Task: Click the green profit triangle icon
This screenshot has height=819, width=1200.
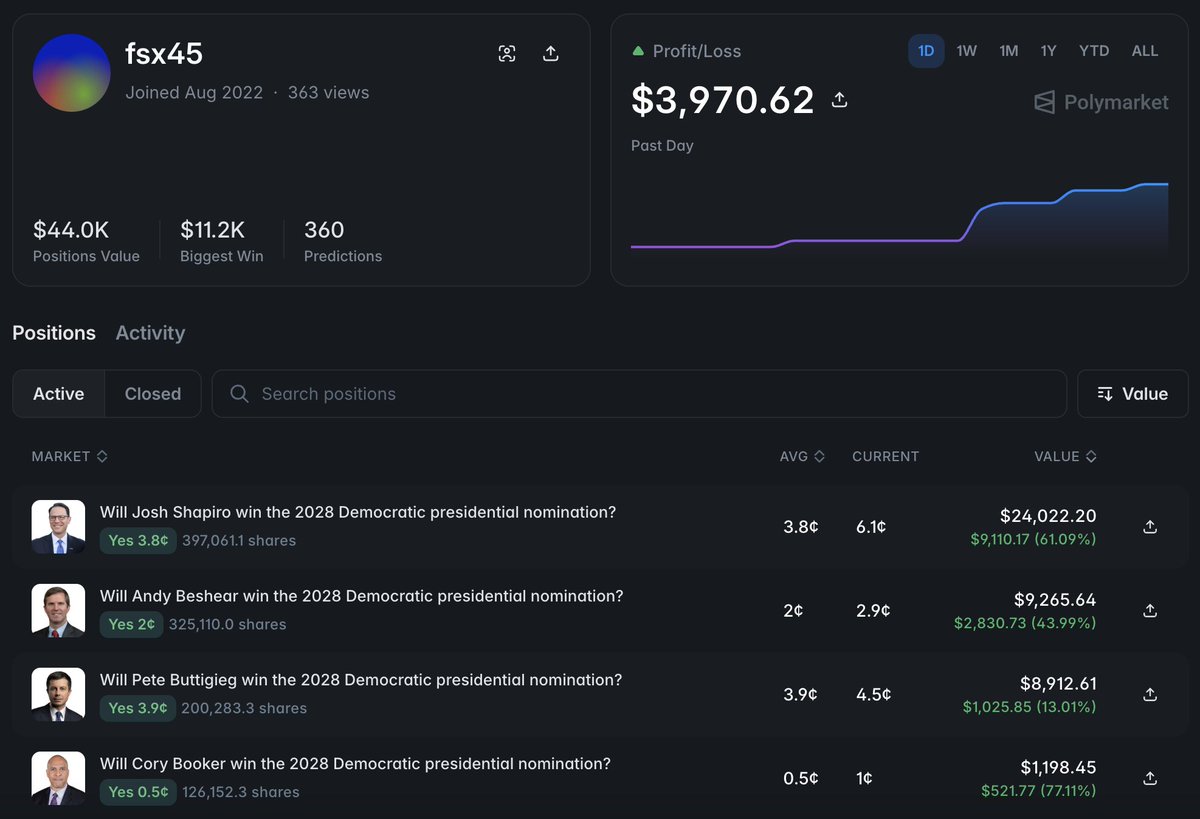Action: pos(638,51)
